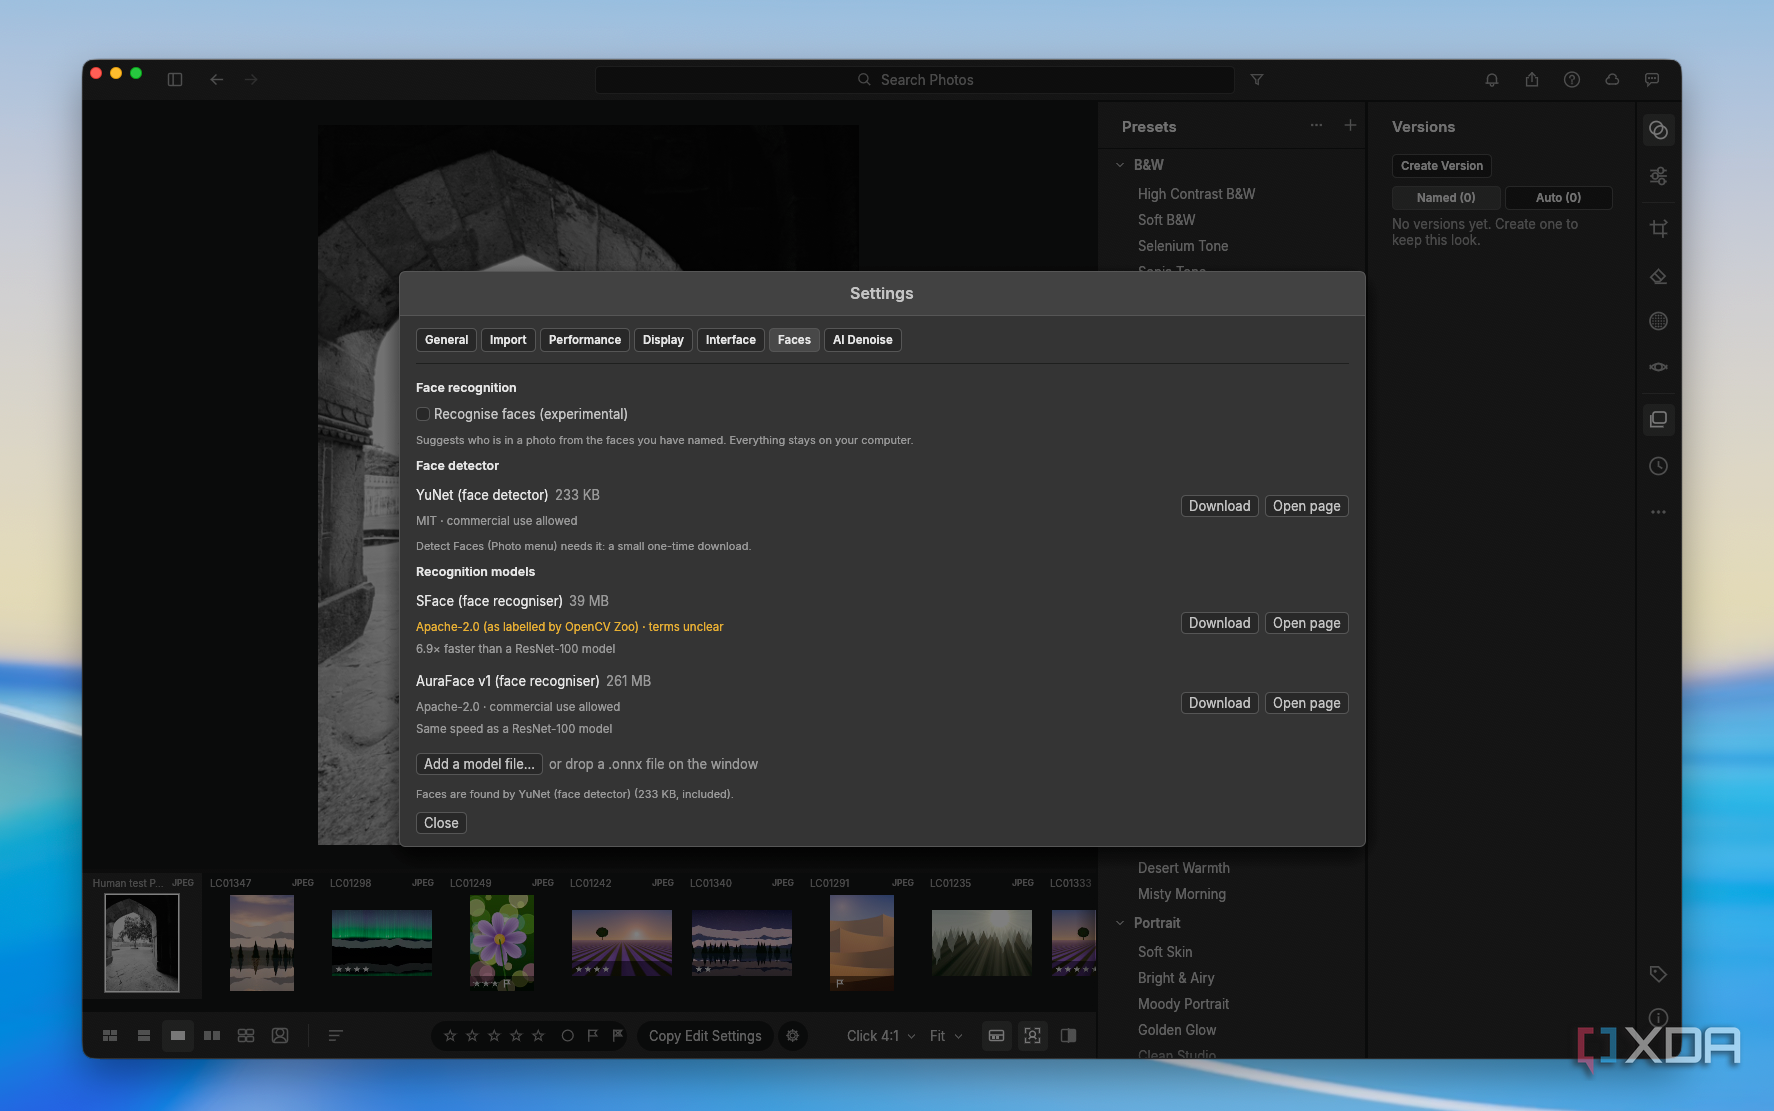Open edit settings gear next to Copy Edit Settings
Viewport: 1774px width, 1111px height.
point(792,1036)
